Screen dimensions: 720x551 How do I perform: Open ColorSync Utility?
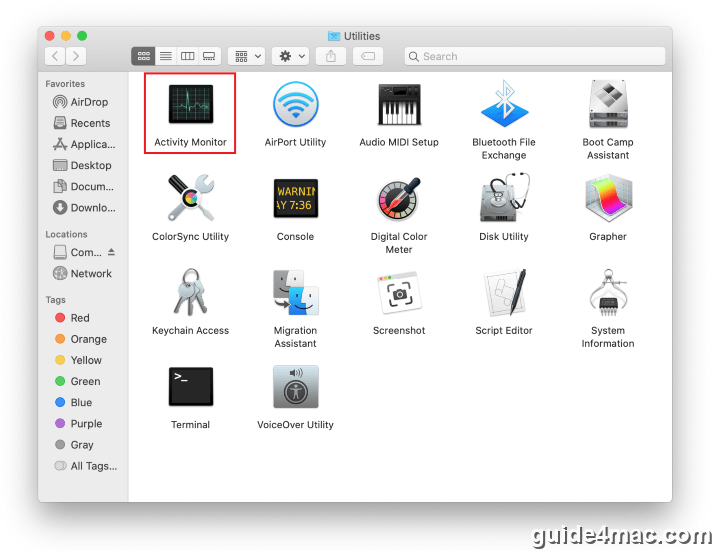click(x=191, y=198)
